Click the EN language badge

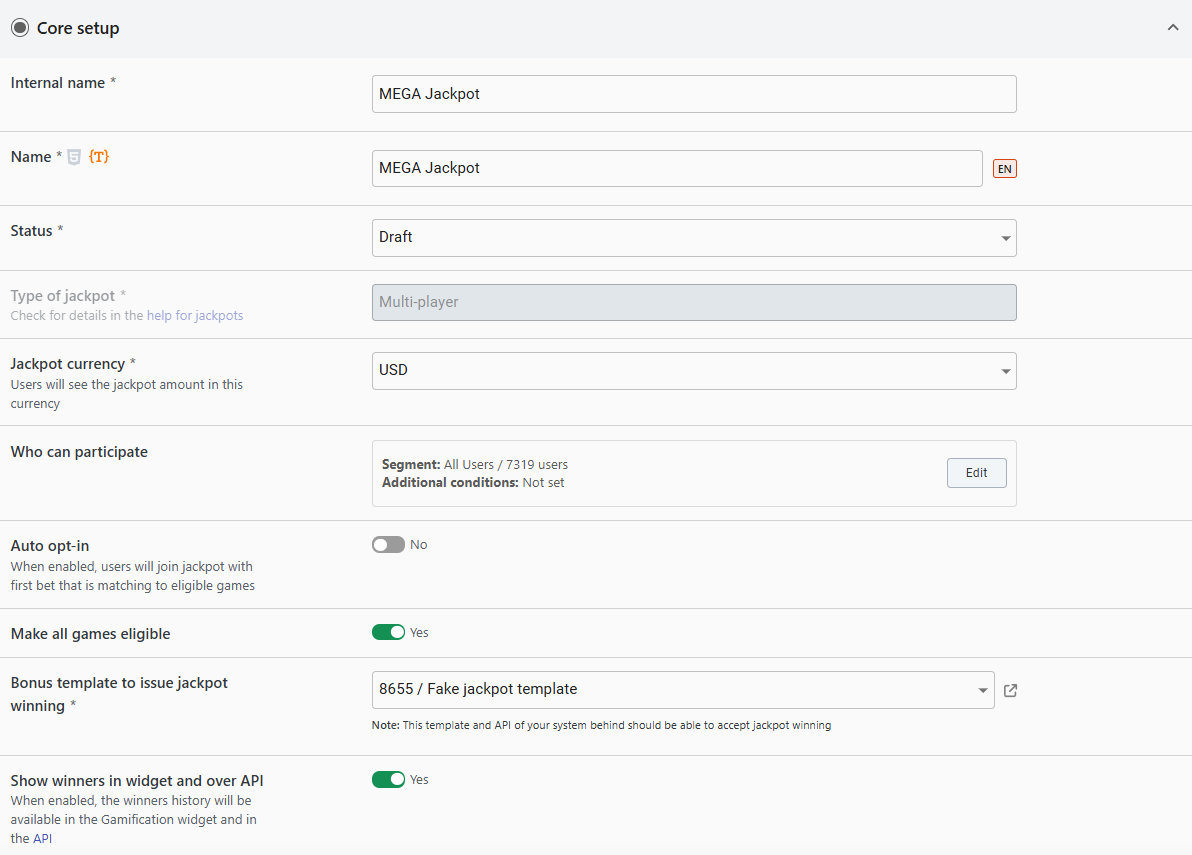click(x=1004, y=169)
